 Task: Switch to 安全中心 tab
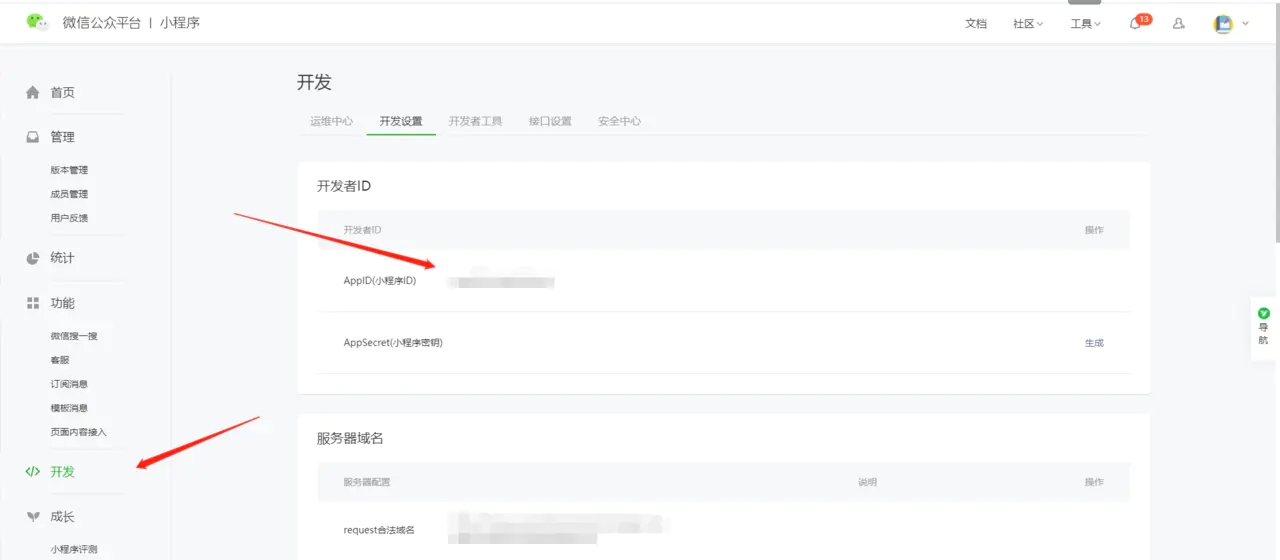[x=620, y=121]
